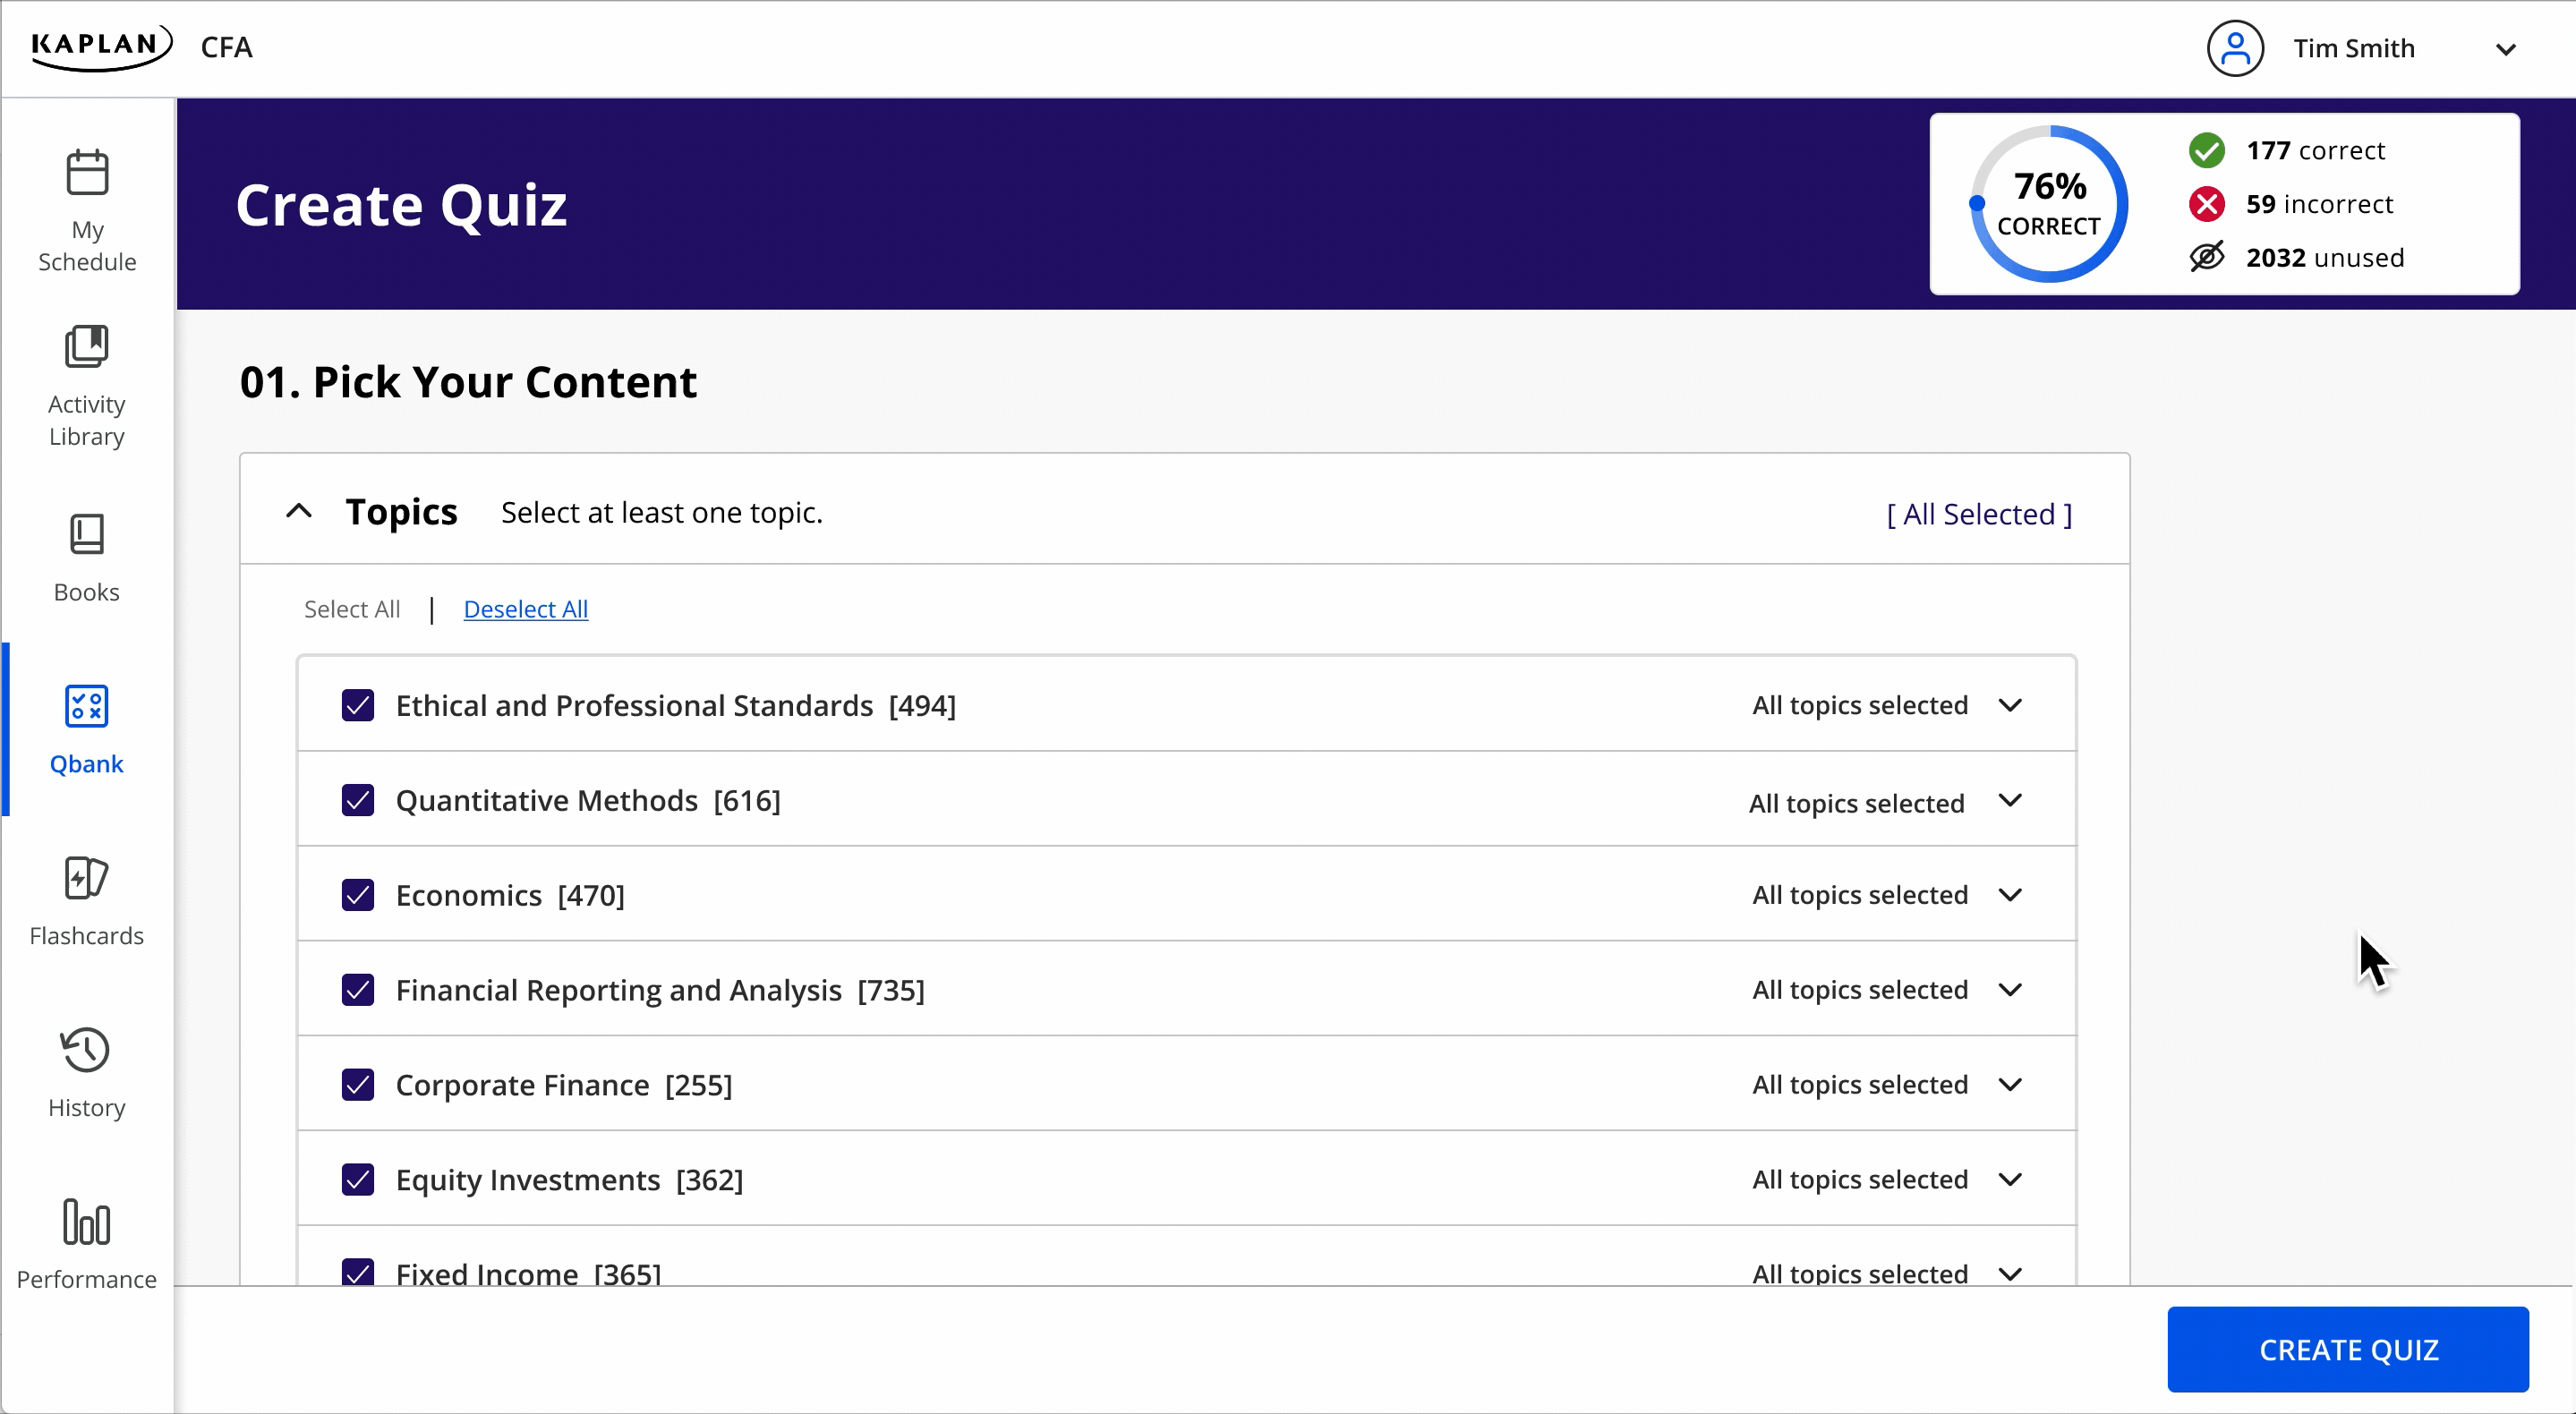Click the 76% correct progress ring

2049,204
